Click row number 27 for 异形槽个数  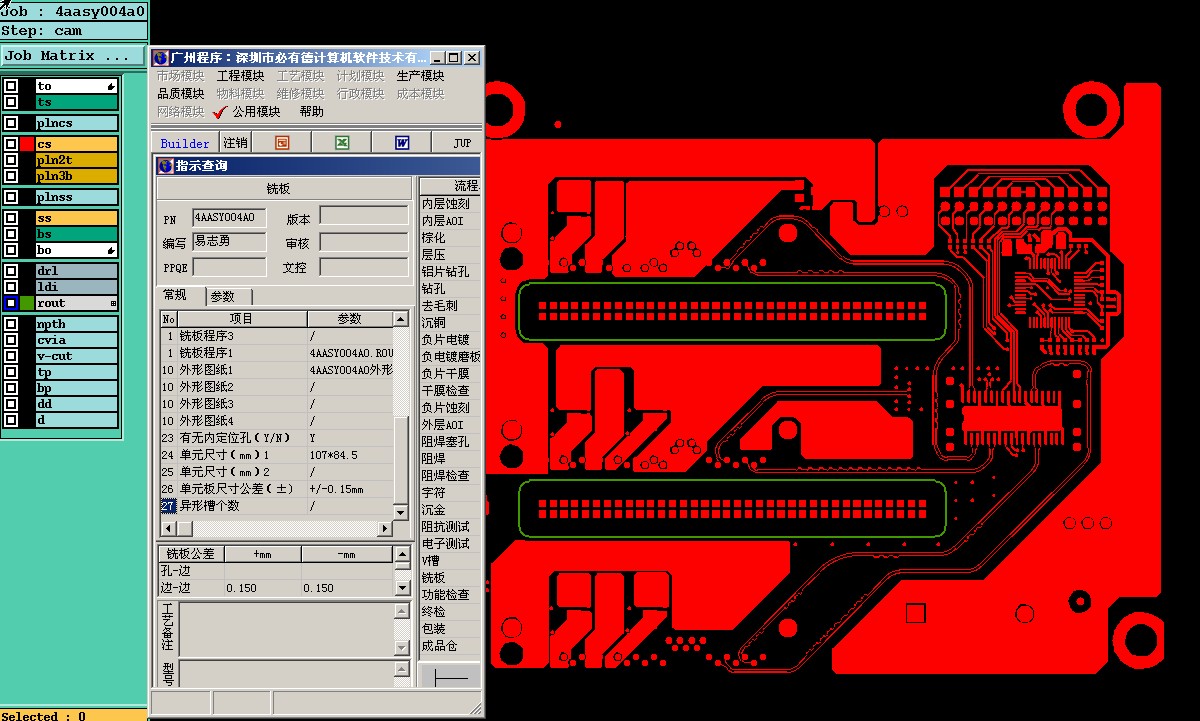[x=168, y=506]
